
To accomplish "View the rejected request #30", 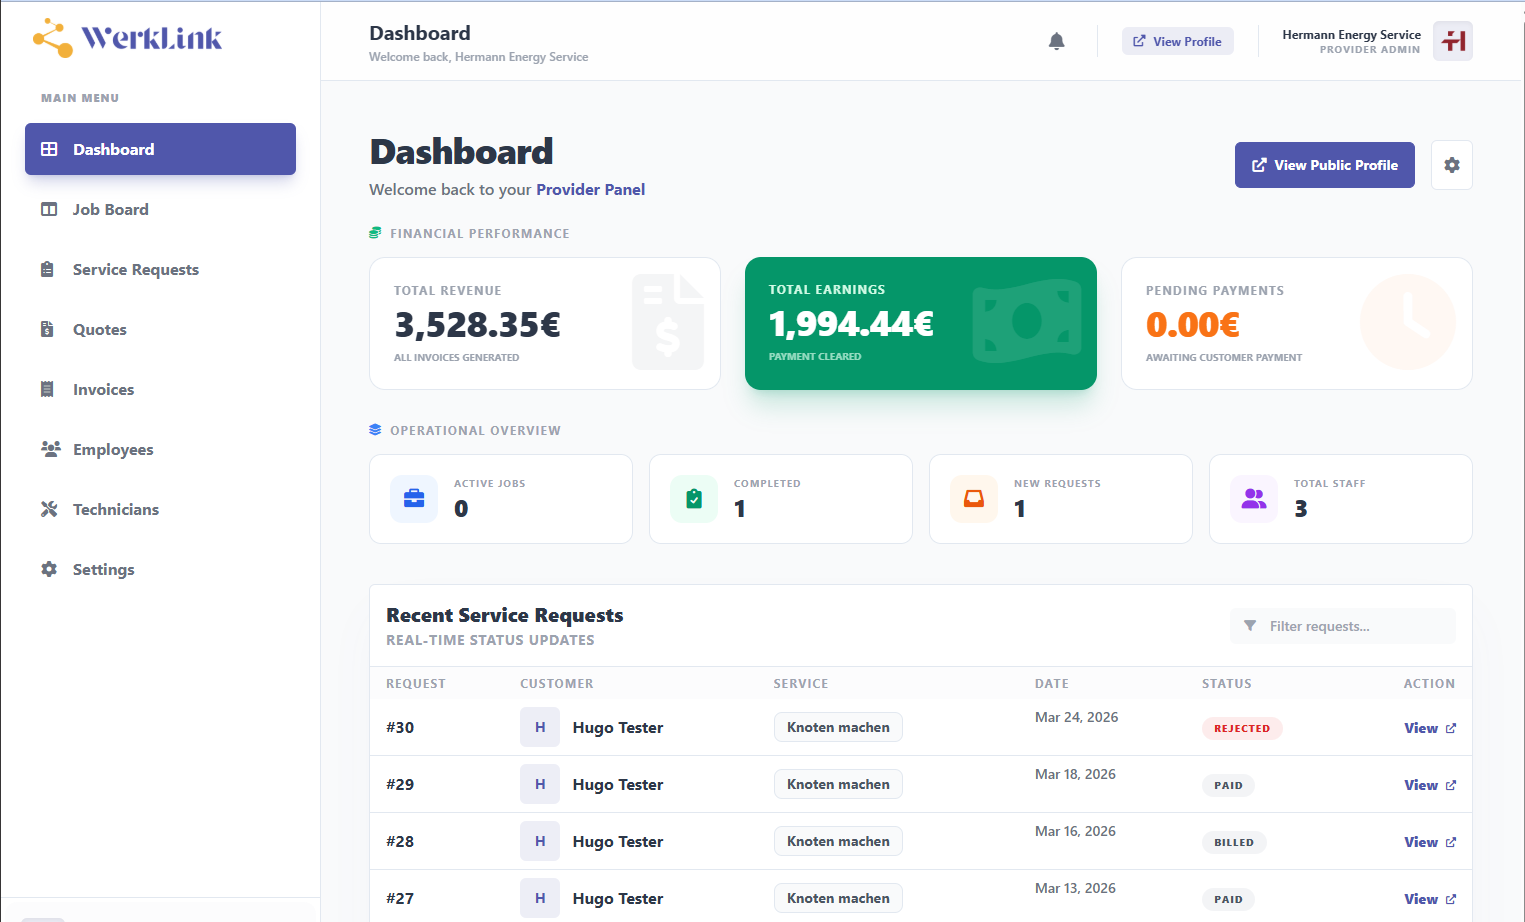I will [1429, 728].
